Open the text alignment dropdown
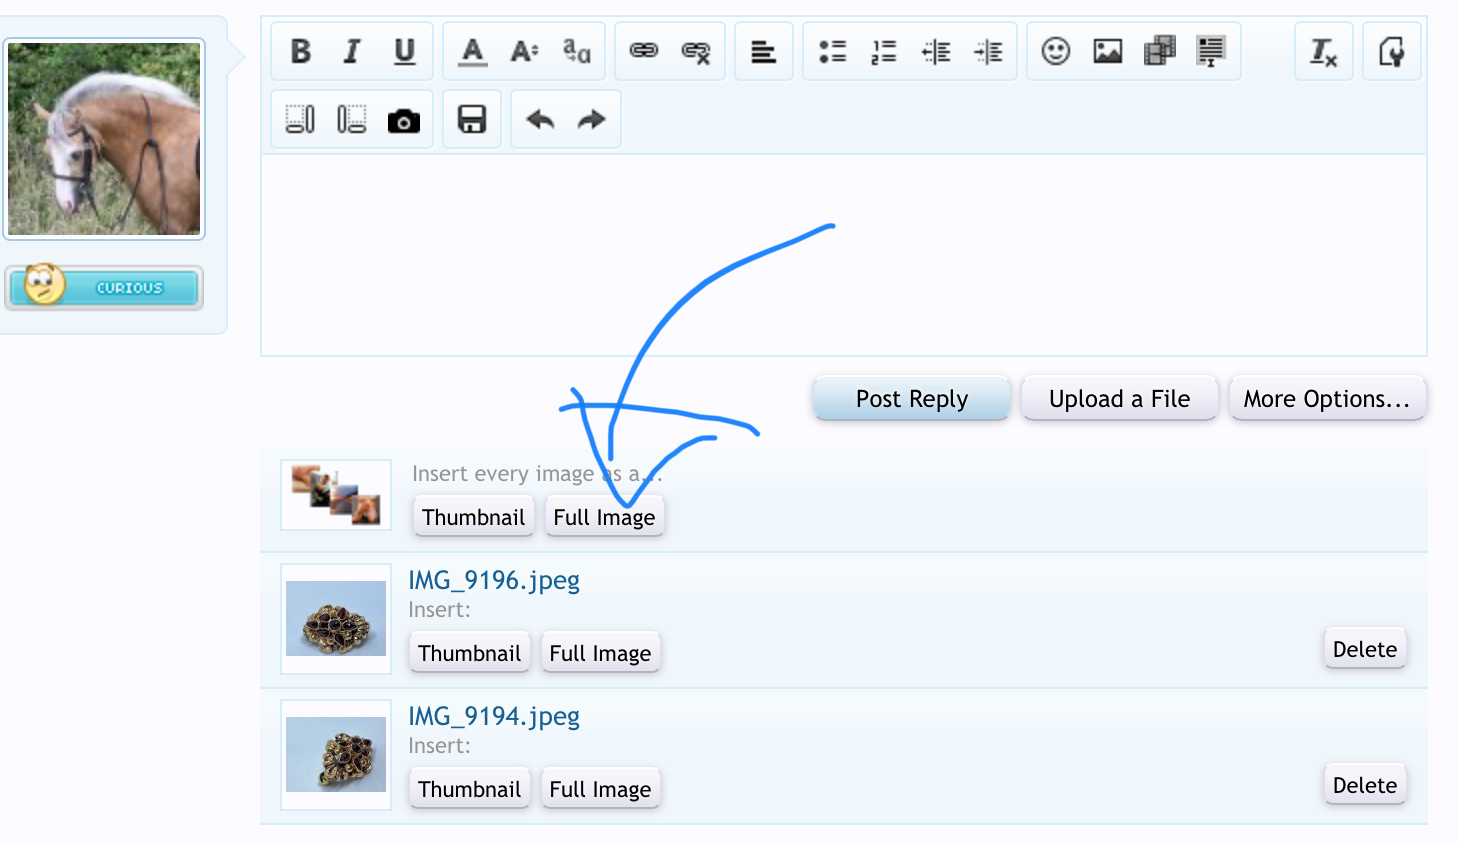Viewport: 1458px width, 842px height. [x=763, y=51]
